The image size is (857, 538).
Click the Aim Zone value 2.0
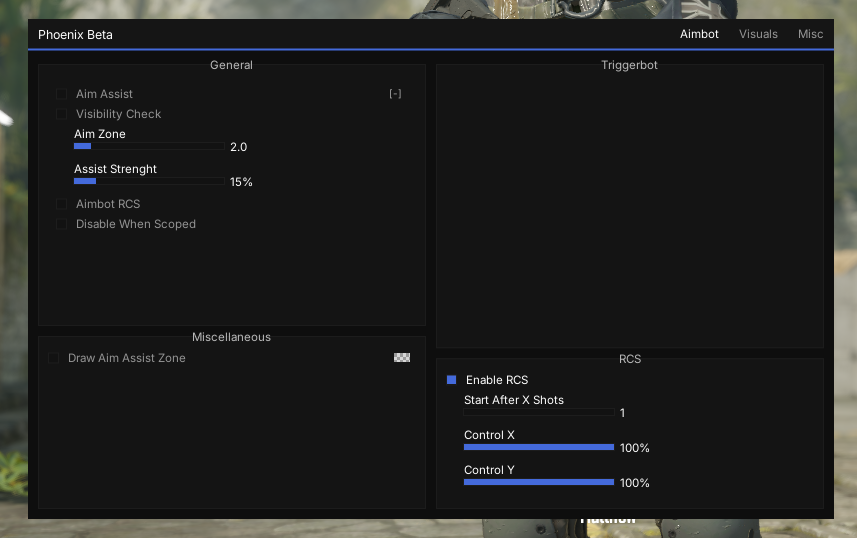tap(238, 147)
